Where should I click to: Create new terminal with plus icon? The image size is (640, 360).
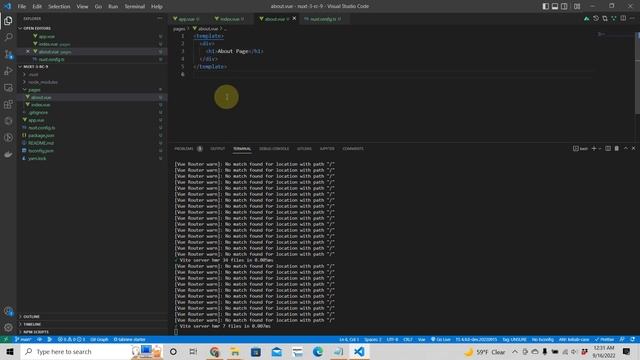[594, 149]
